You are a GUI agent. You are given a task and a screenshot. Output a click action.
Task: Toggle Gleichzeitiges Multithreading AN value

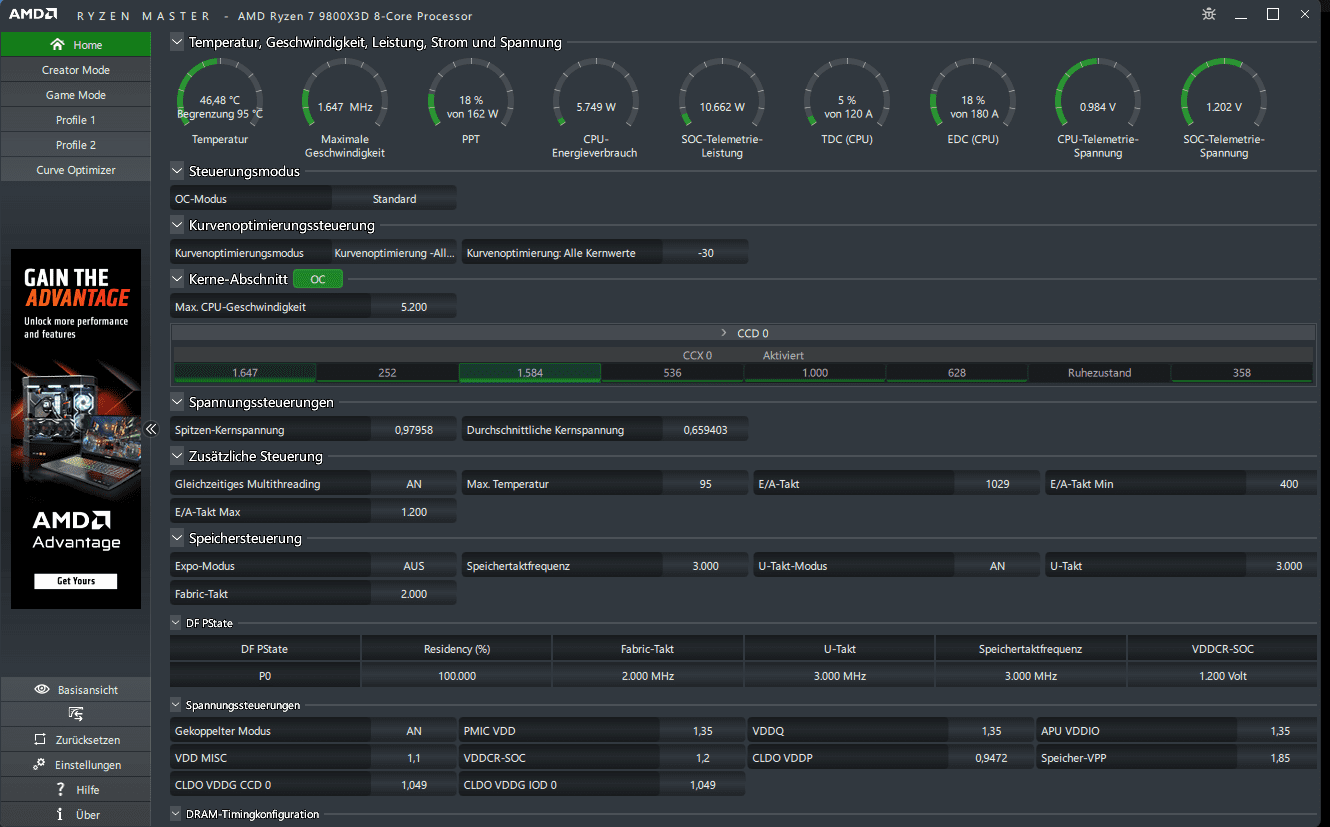414,484
